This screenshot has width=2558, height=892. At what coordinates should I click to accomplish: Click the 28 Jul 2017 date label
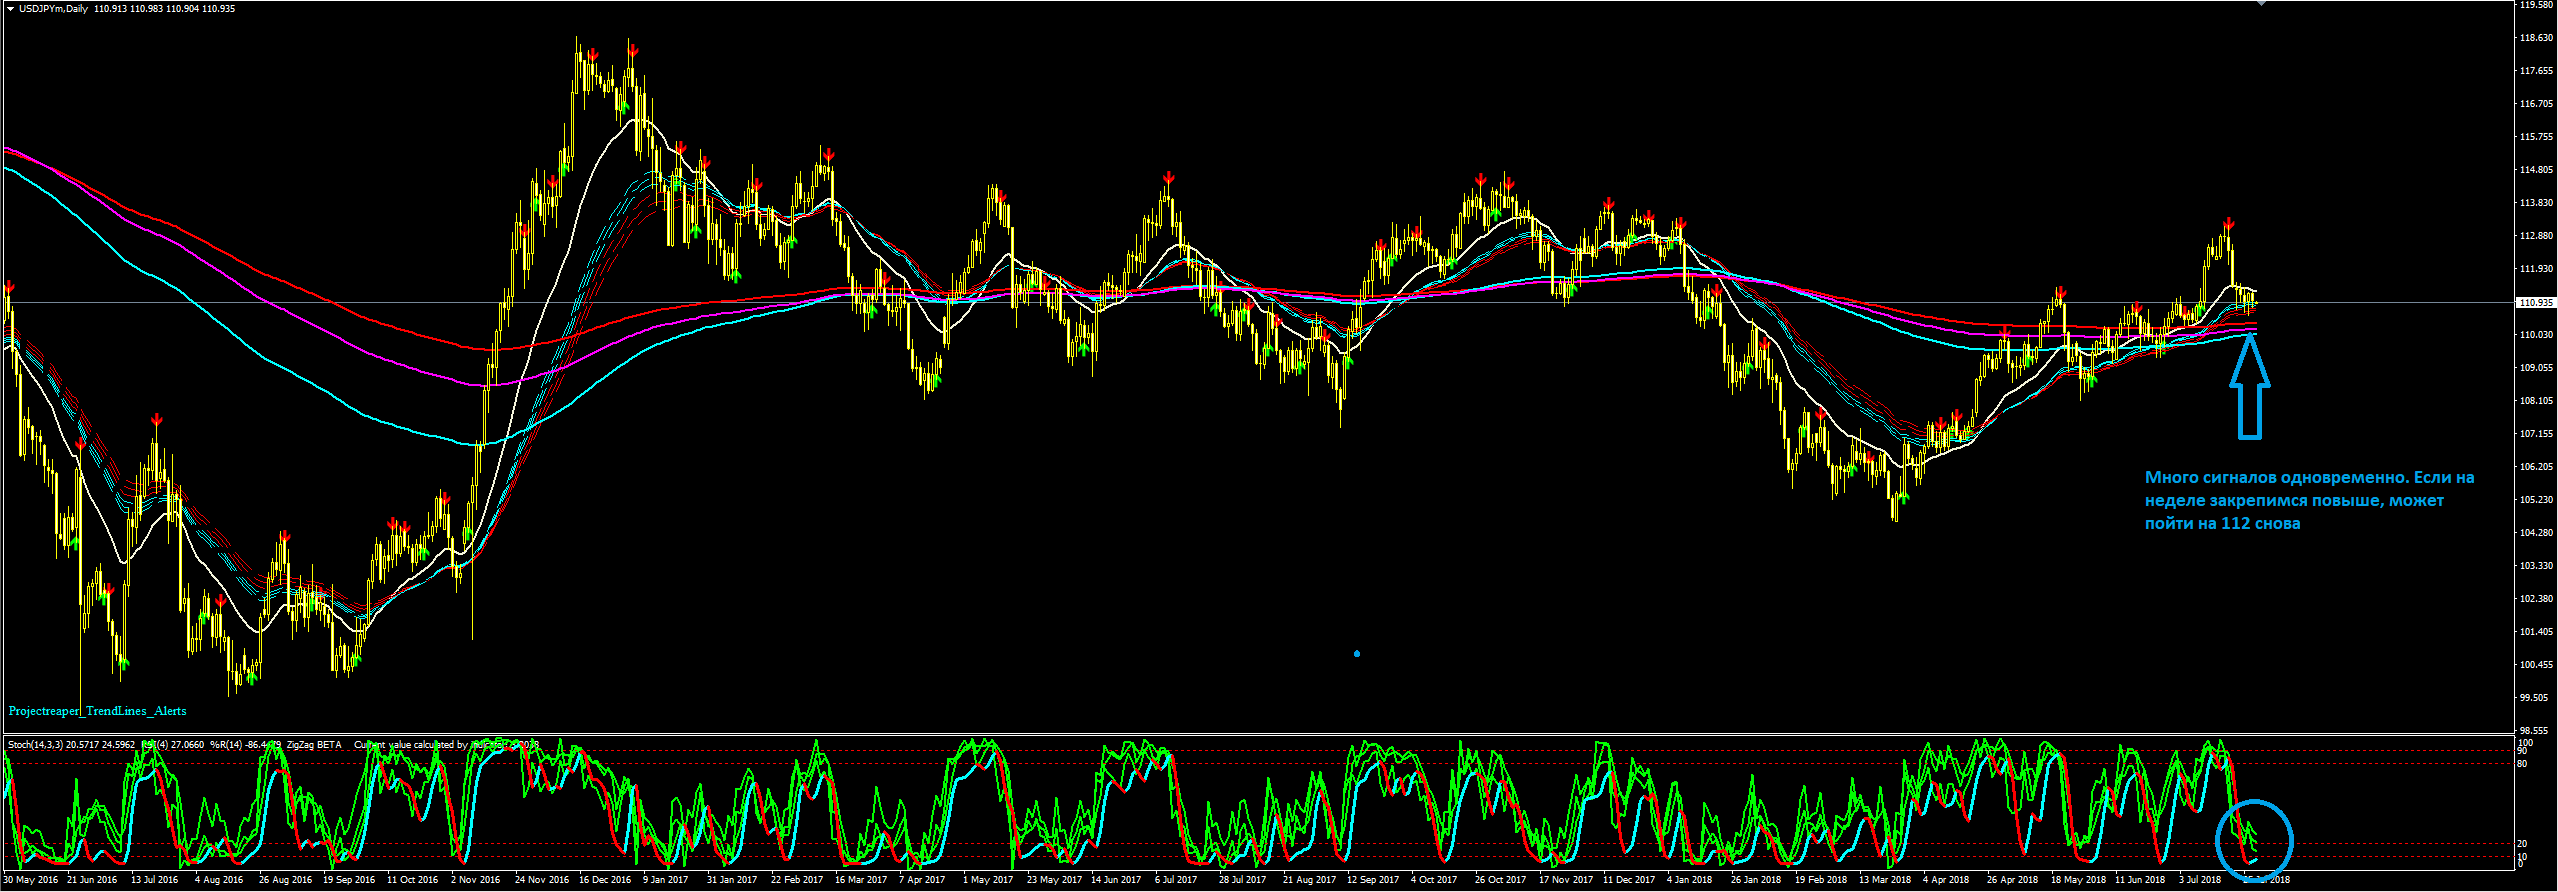(x=1242, y=880)
